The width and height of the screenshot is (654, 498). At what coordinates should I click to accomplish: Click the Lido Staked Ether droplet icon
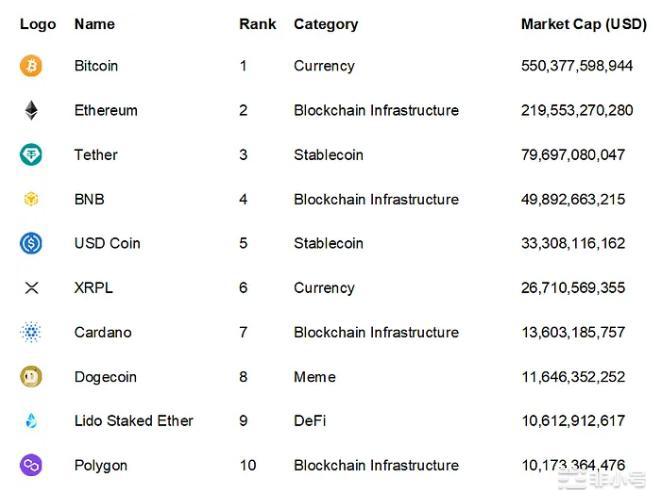[x=31, y=421]
